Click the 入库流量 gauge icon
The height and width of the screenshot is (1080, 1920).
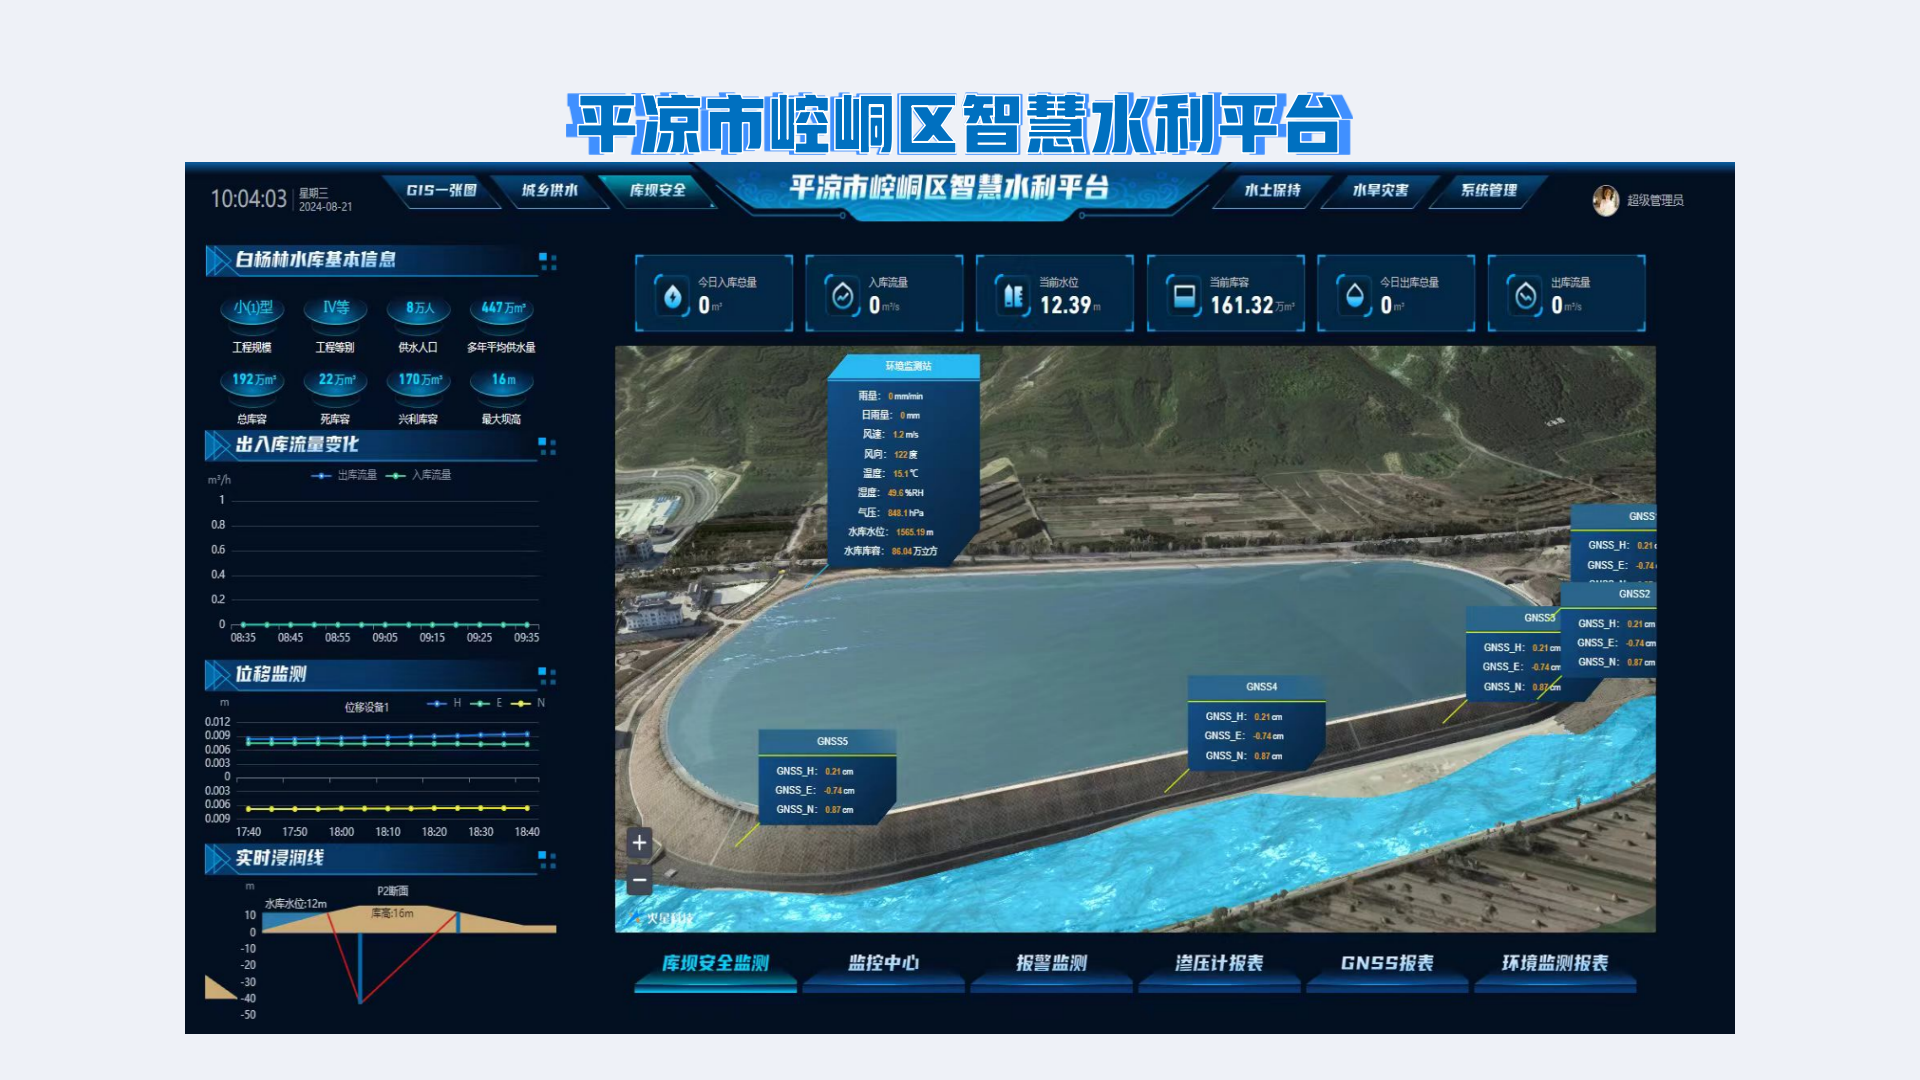(x=843, y=295)
